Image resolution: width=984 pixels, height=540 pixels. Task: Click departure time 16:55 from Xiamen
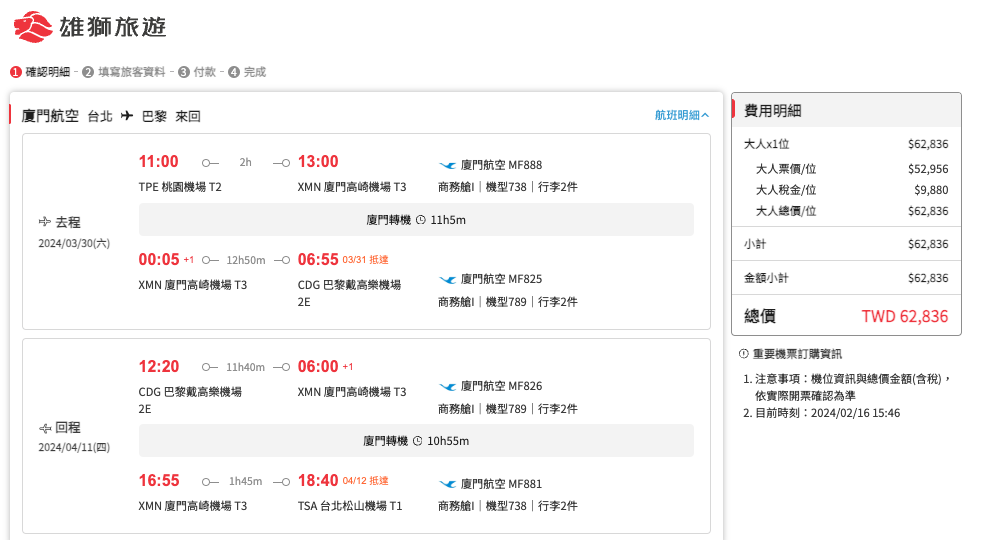pos(159,480)
